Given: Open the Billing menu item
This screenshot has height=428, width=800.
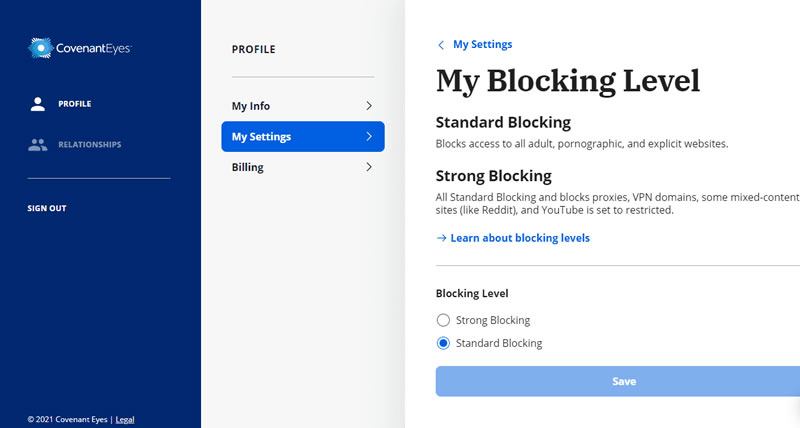Looking at the screenshot, I should [303, 167].
